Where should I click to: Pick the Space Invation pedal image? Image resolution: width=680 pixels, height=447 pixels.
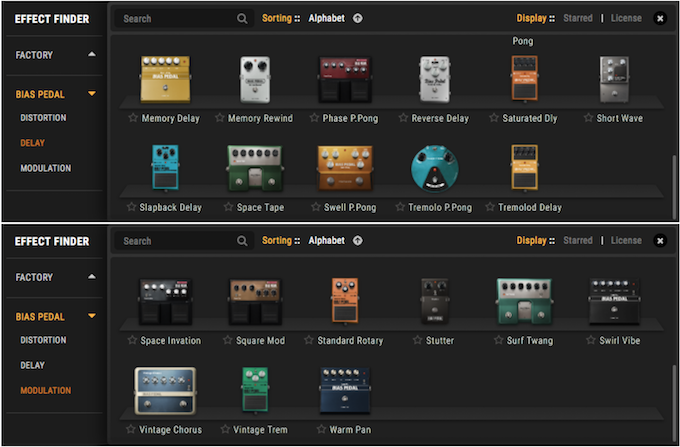(165, 302)
